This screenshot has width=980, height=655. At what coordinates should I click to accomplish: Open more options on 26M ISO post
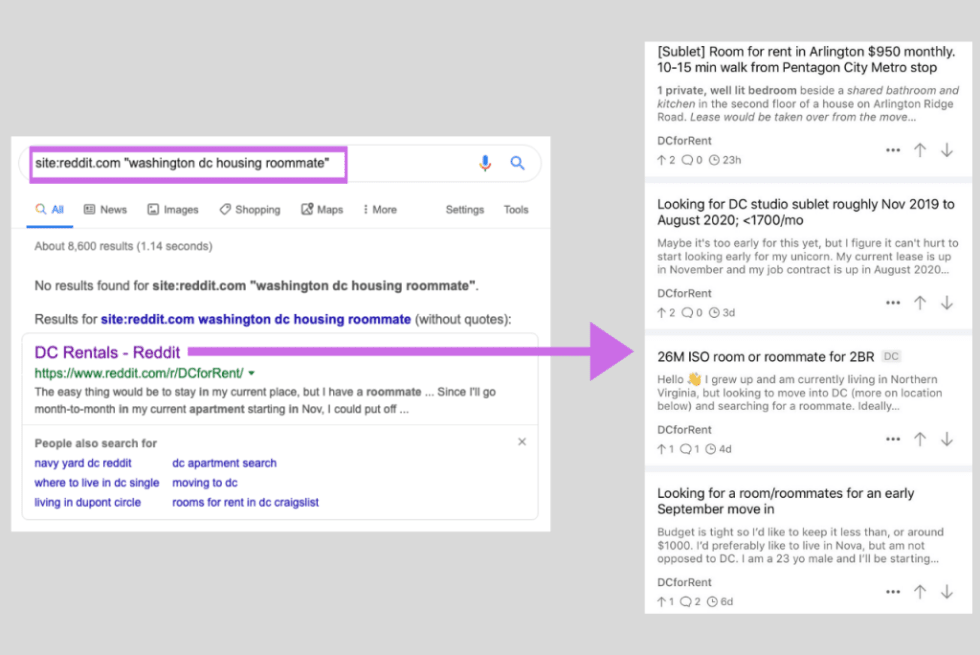coord(893,439)
